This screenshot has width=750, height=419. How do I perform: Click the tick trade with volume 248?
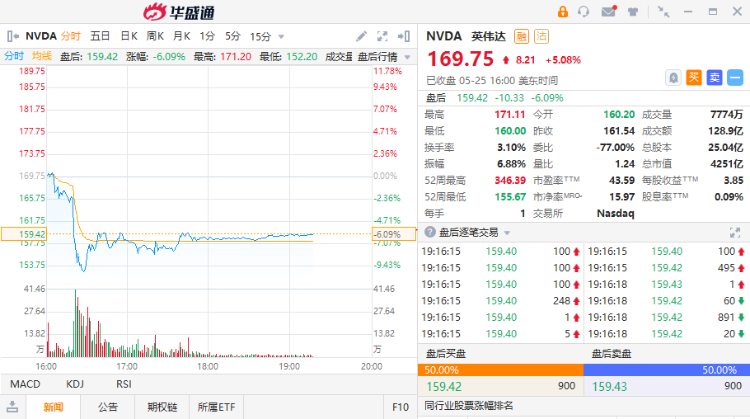pyautogui.click(x=501, y=301)
